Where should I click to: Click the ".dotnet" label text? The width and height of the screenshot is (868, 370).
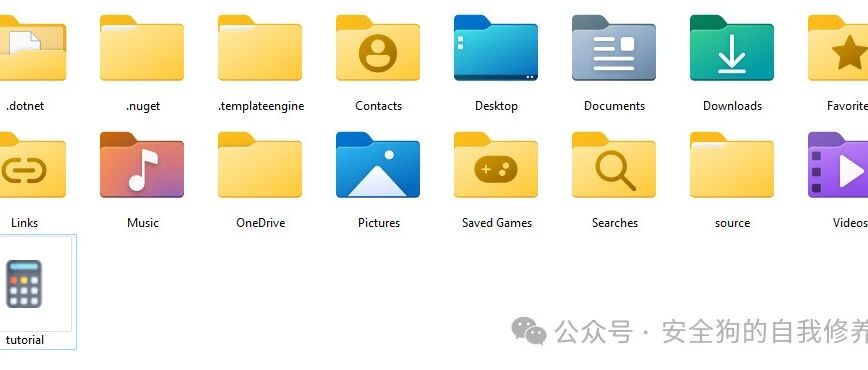pos(25,106)
